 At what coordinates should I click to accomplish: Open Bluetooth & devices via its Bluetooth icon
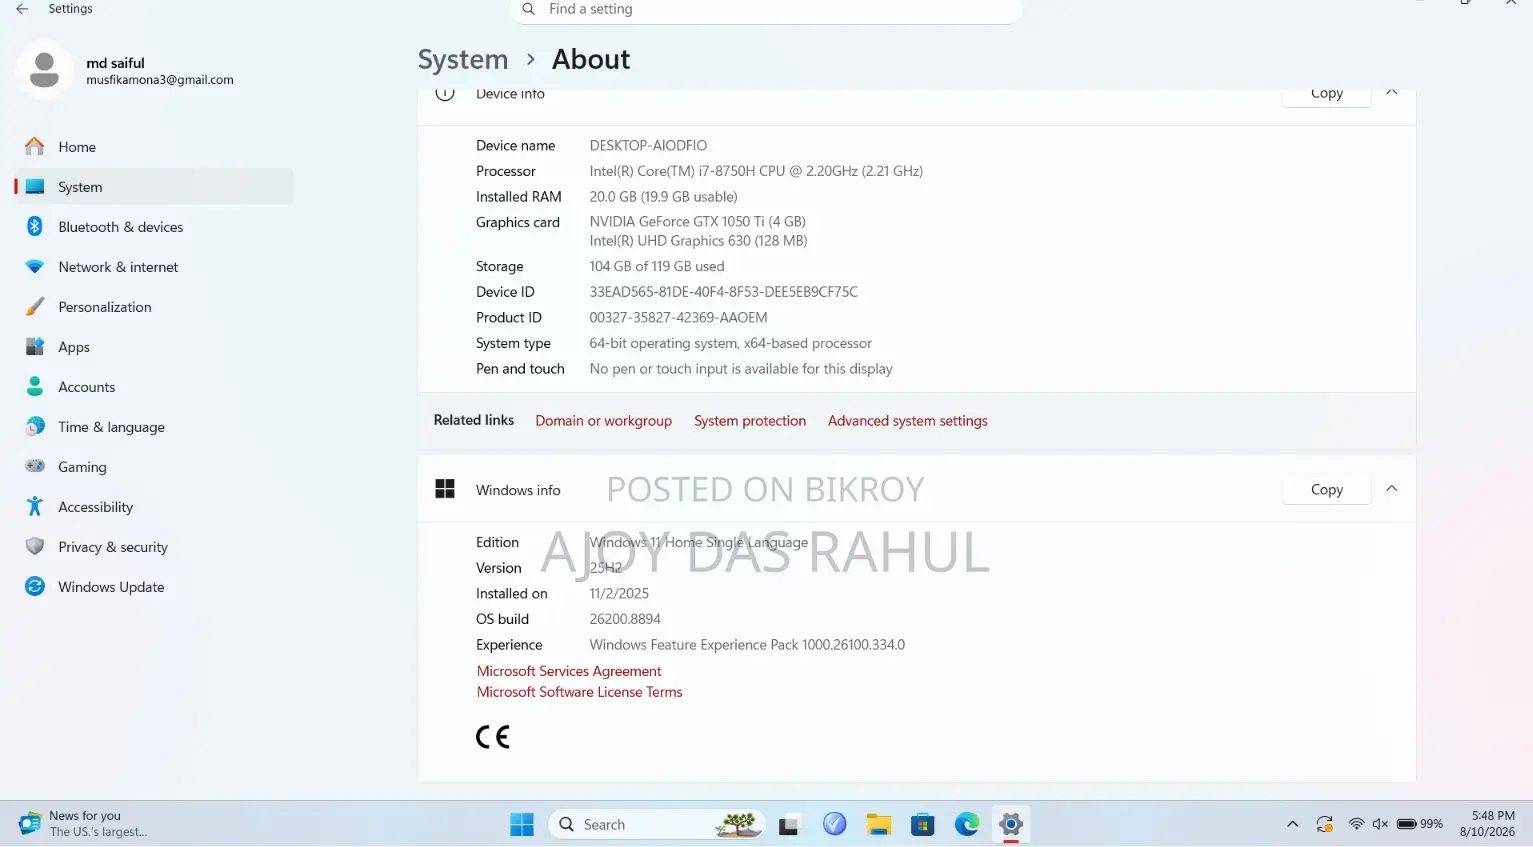point(35,227)
